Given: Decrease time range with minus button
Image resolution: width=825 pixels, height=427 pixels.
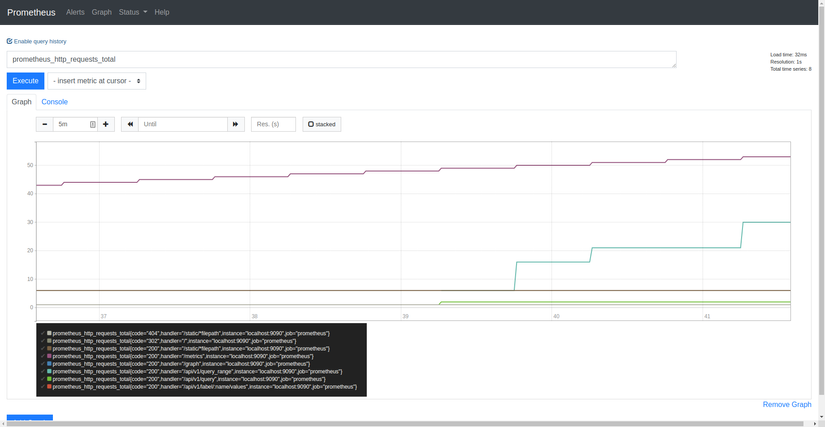Looking at the screenshot, I should (45, 124).
